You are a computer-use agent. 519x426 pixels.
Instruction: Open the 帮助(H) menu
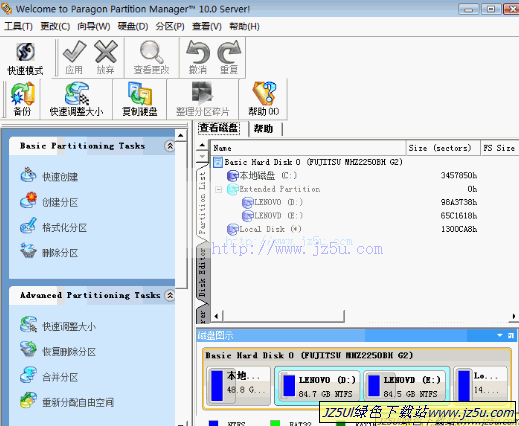pos(244,26)
